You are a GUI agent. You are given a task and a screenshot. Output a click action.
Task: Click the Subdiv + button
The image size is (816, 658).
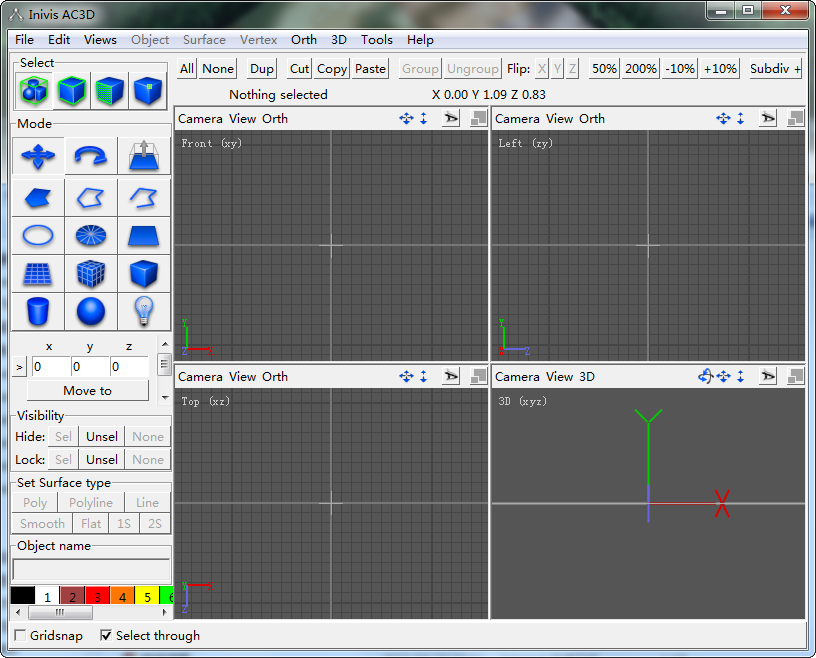click(x=772, y=68)
